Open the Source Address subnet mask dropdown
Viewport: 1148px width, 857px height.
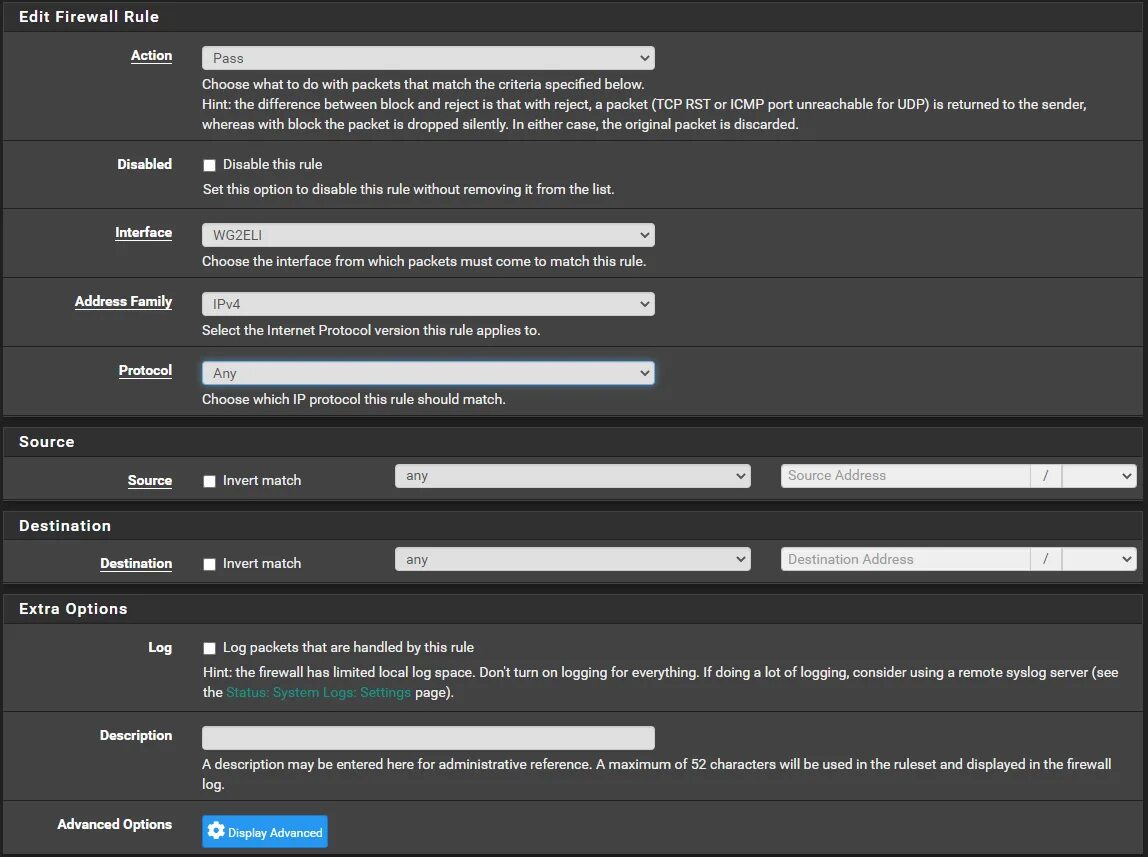(x=1099, y=476)
